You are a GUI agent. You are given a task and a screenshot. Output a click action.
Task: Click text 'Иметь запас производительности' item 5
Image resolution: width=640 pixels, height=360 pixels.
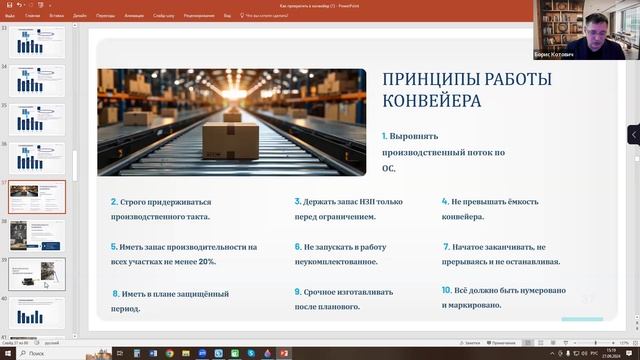pos(184,254)
